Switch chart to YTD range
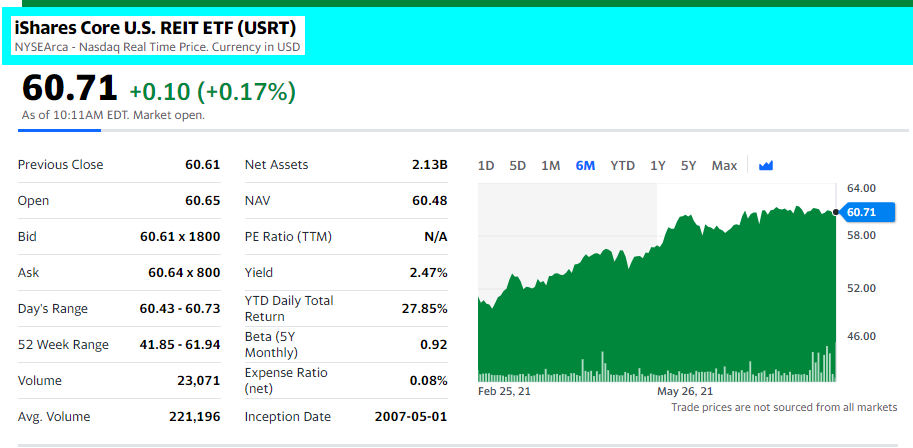Image resolution: width=913 pixels, height=448 pixels. [622, 165]
